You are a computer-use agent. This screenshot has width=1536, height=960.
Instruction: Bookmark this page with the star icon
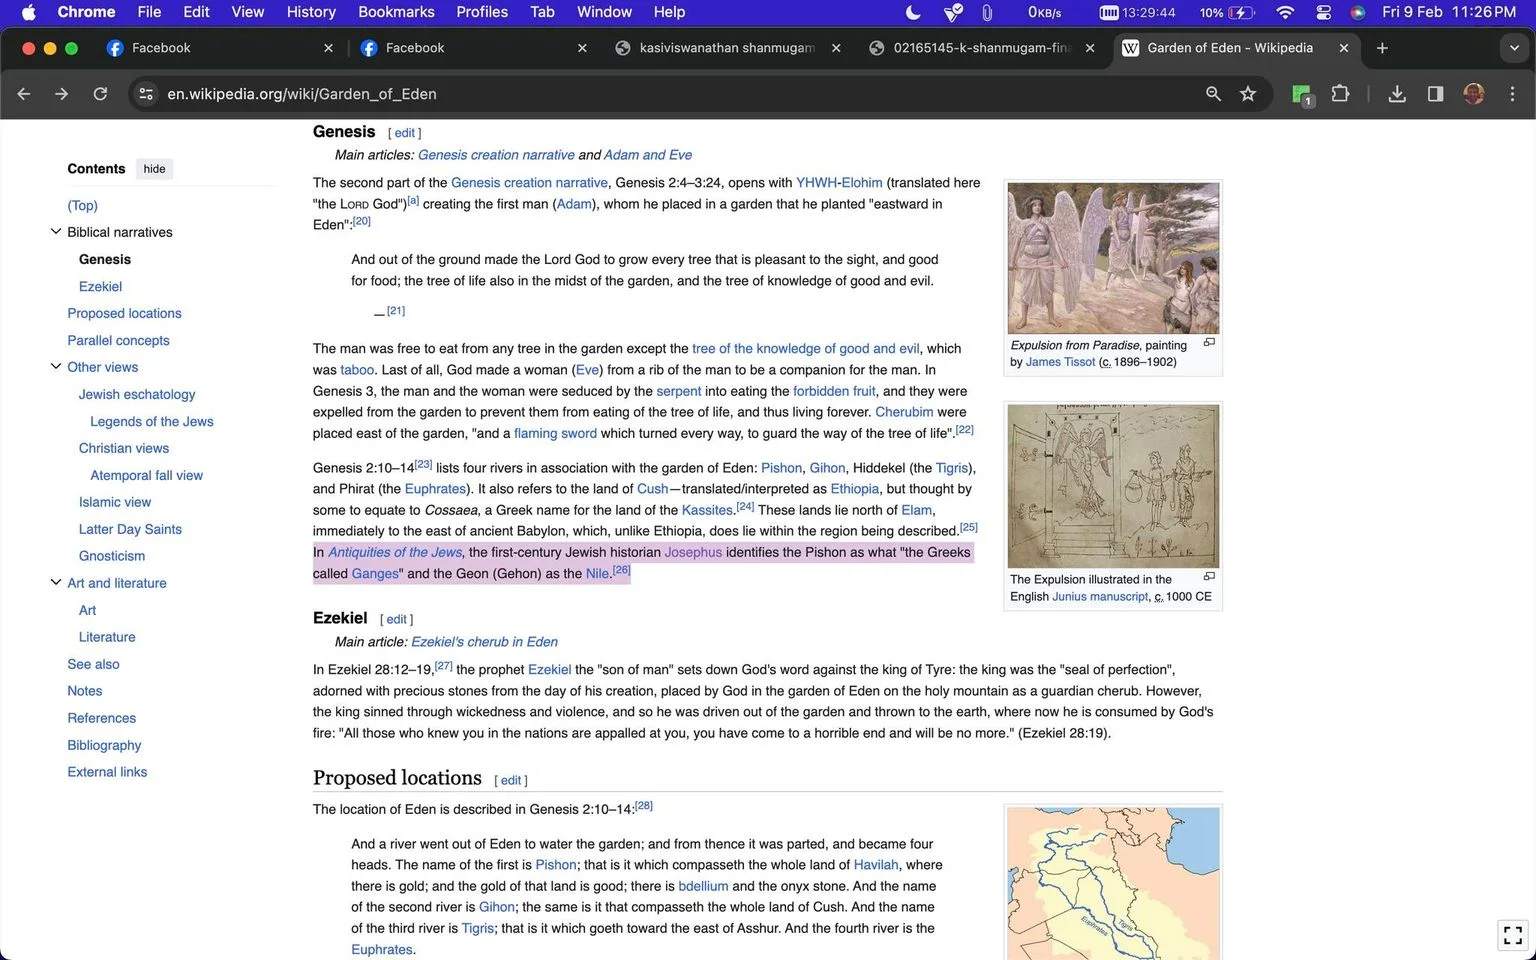click(x=1248, y=94)
